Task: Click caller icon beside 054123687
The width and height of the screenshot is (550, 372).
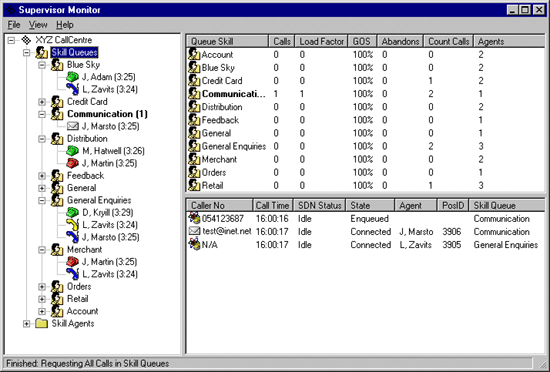Action: (x=194, y=218)
